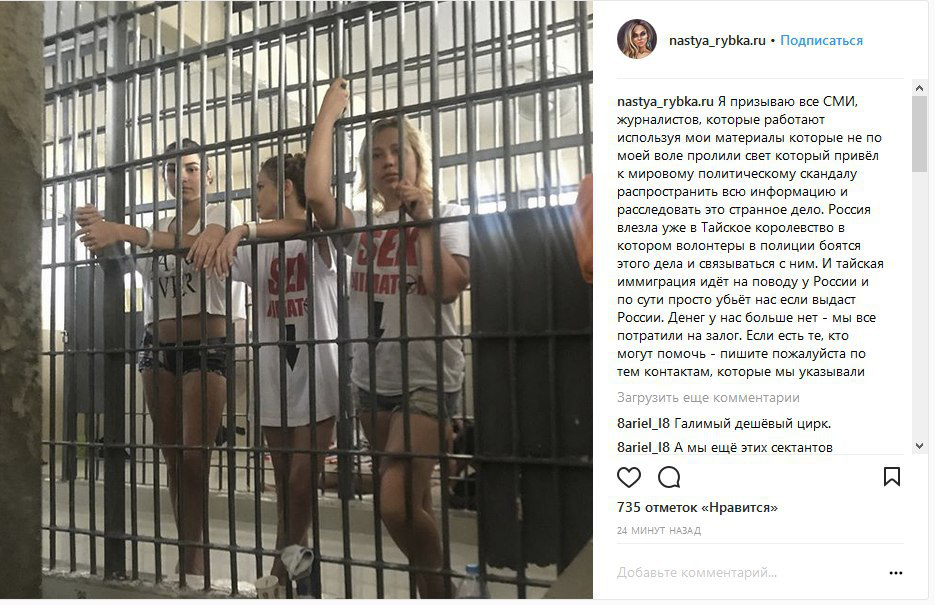Open nastya_rybka.ru username in the caption

(665, 102)
